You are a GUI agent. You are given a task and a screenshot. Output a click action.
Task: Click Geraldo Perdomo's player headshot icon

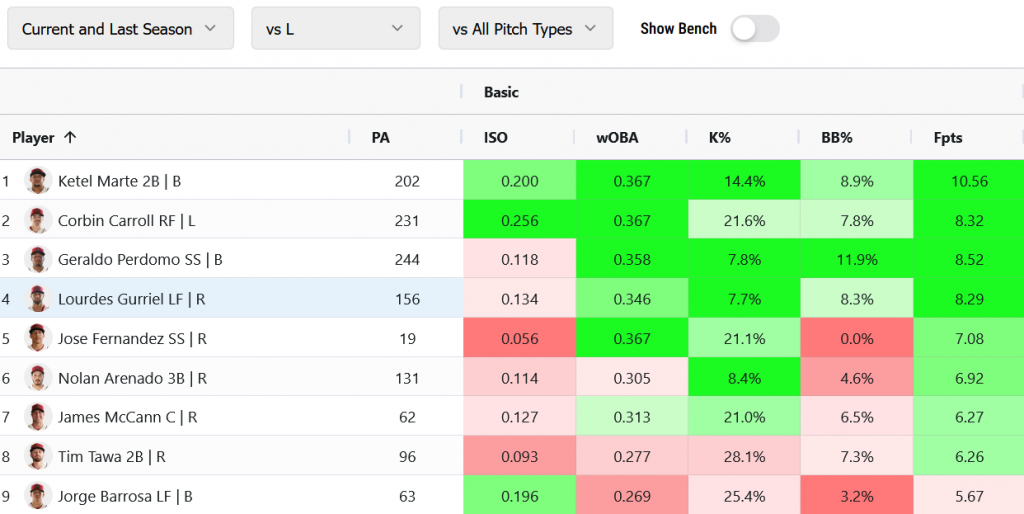pos(38,260)
